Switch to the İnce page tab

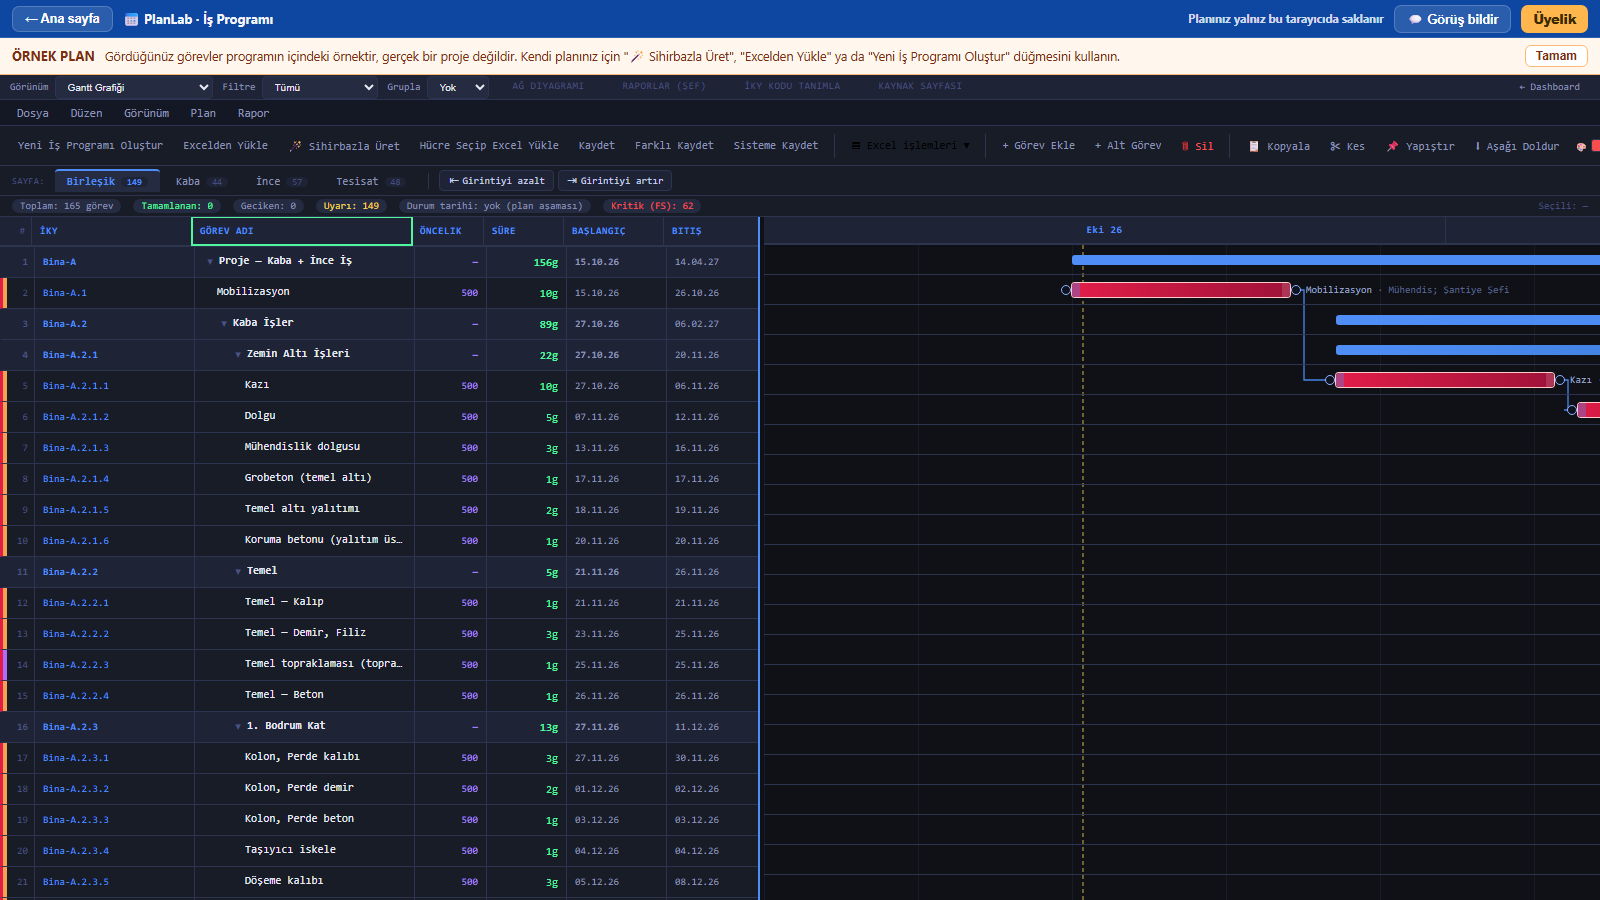point(280,181)
